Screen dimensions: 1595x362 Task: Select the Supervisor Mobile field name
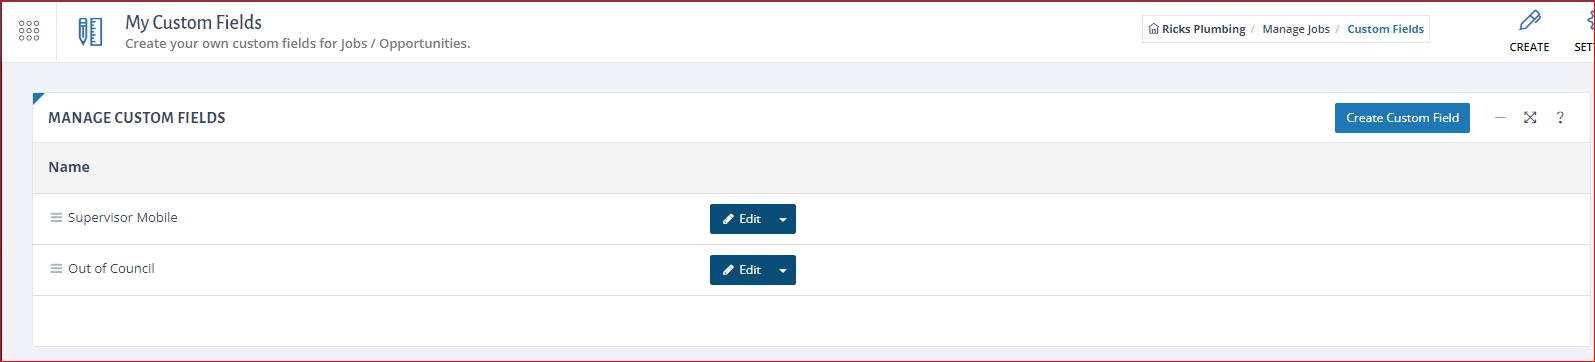click(x=123, y=218)
